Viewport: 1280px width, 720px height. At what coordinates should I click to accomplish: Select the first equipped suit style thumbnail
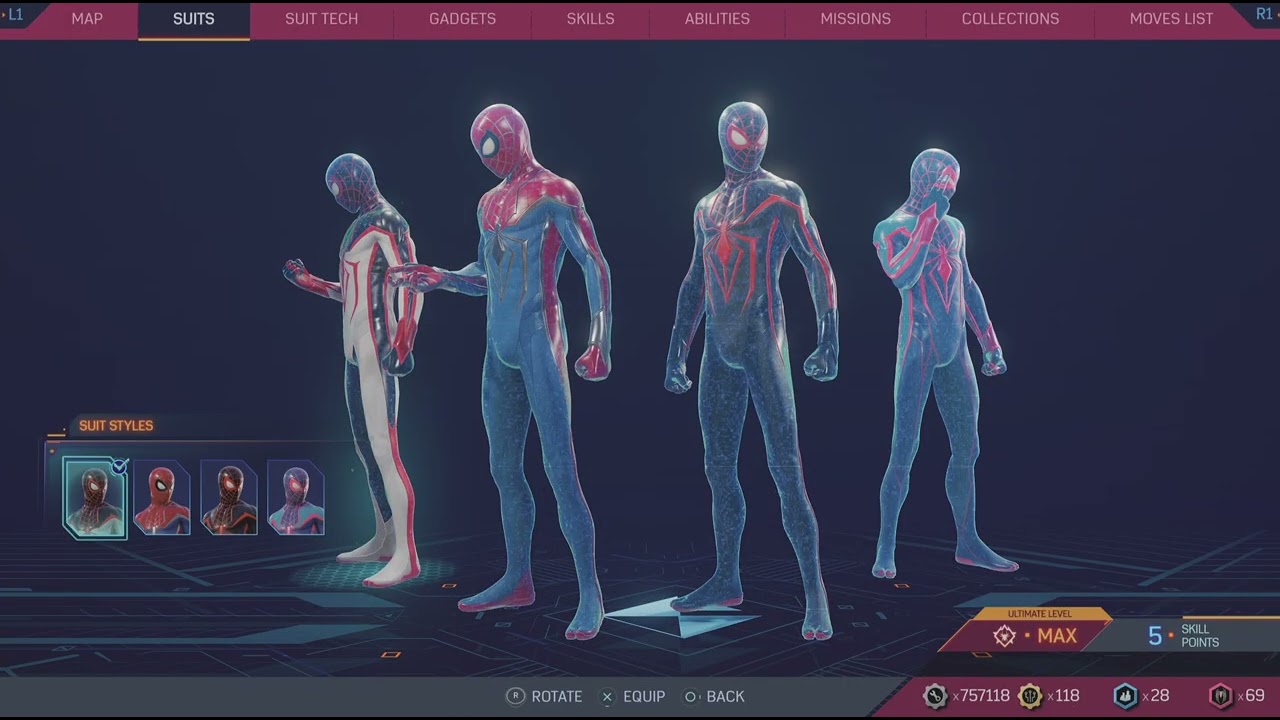click(94, 498)
